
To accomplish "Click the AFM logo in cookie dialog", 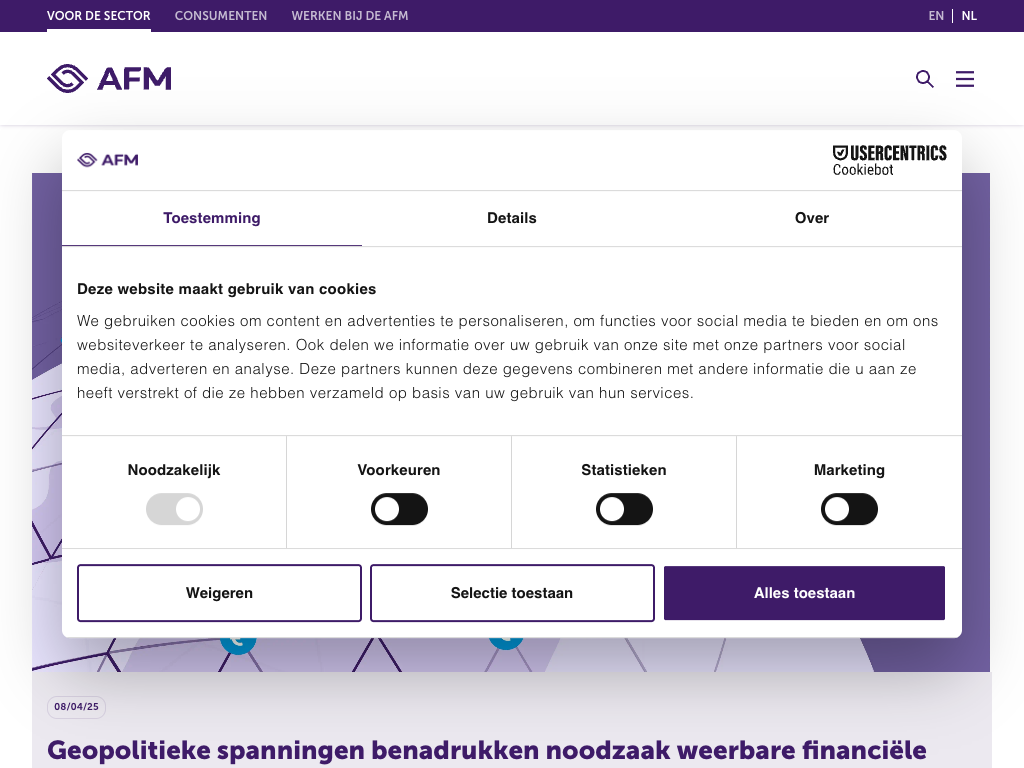I will [108, 160].
